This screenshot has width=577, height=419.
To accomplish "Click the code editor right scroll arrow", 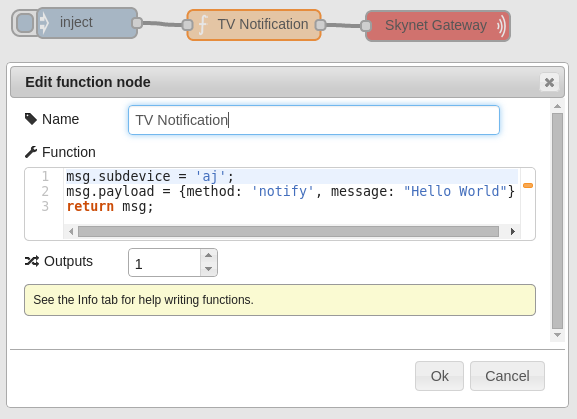I will coord(513,231).
